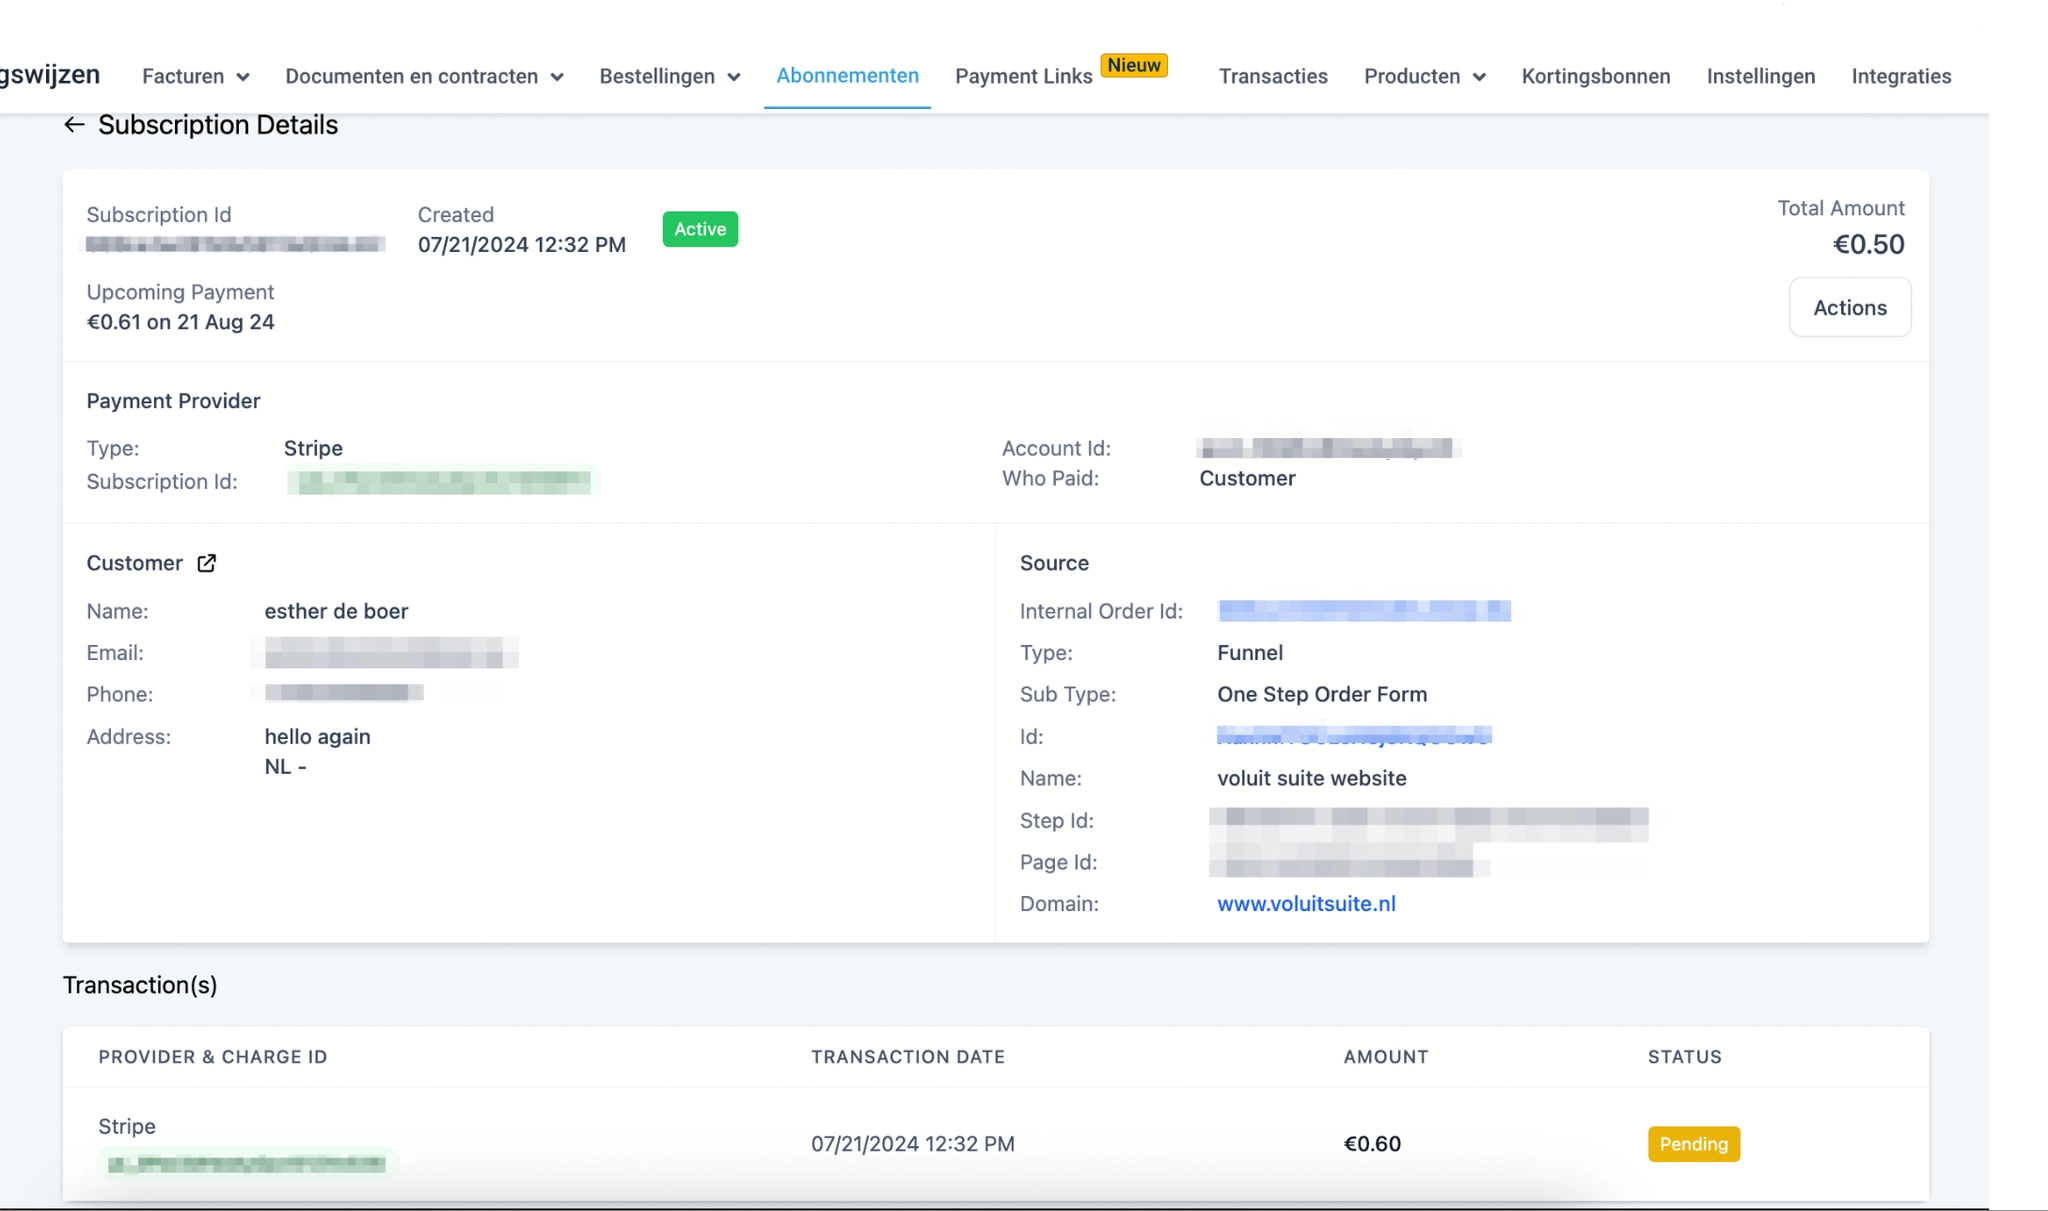This screenshot has width=2048, height=1211.
Task: Click the back arrow beside Subscription Details
Action: 73,125
